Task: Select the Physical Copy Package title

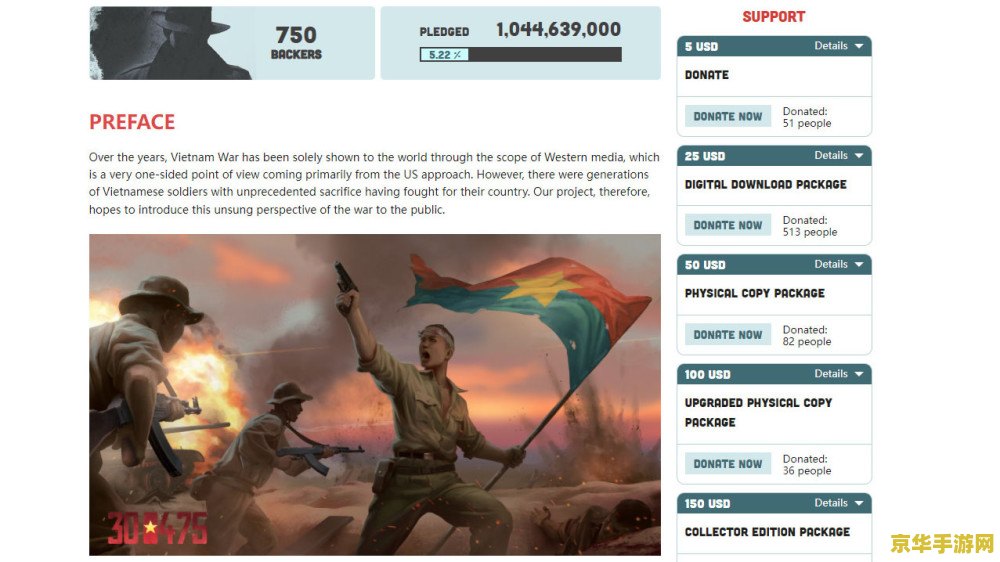Action: 754,293
